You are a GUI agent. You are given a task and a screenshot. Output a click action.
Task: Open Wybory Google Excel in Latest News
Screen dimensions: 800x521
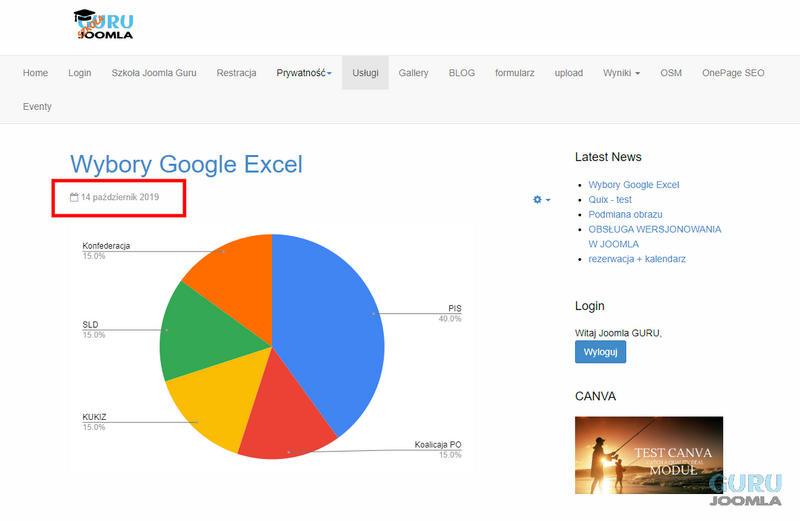pos(634,185)
